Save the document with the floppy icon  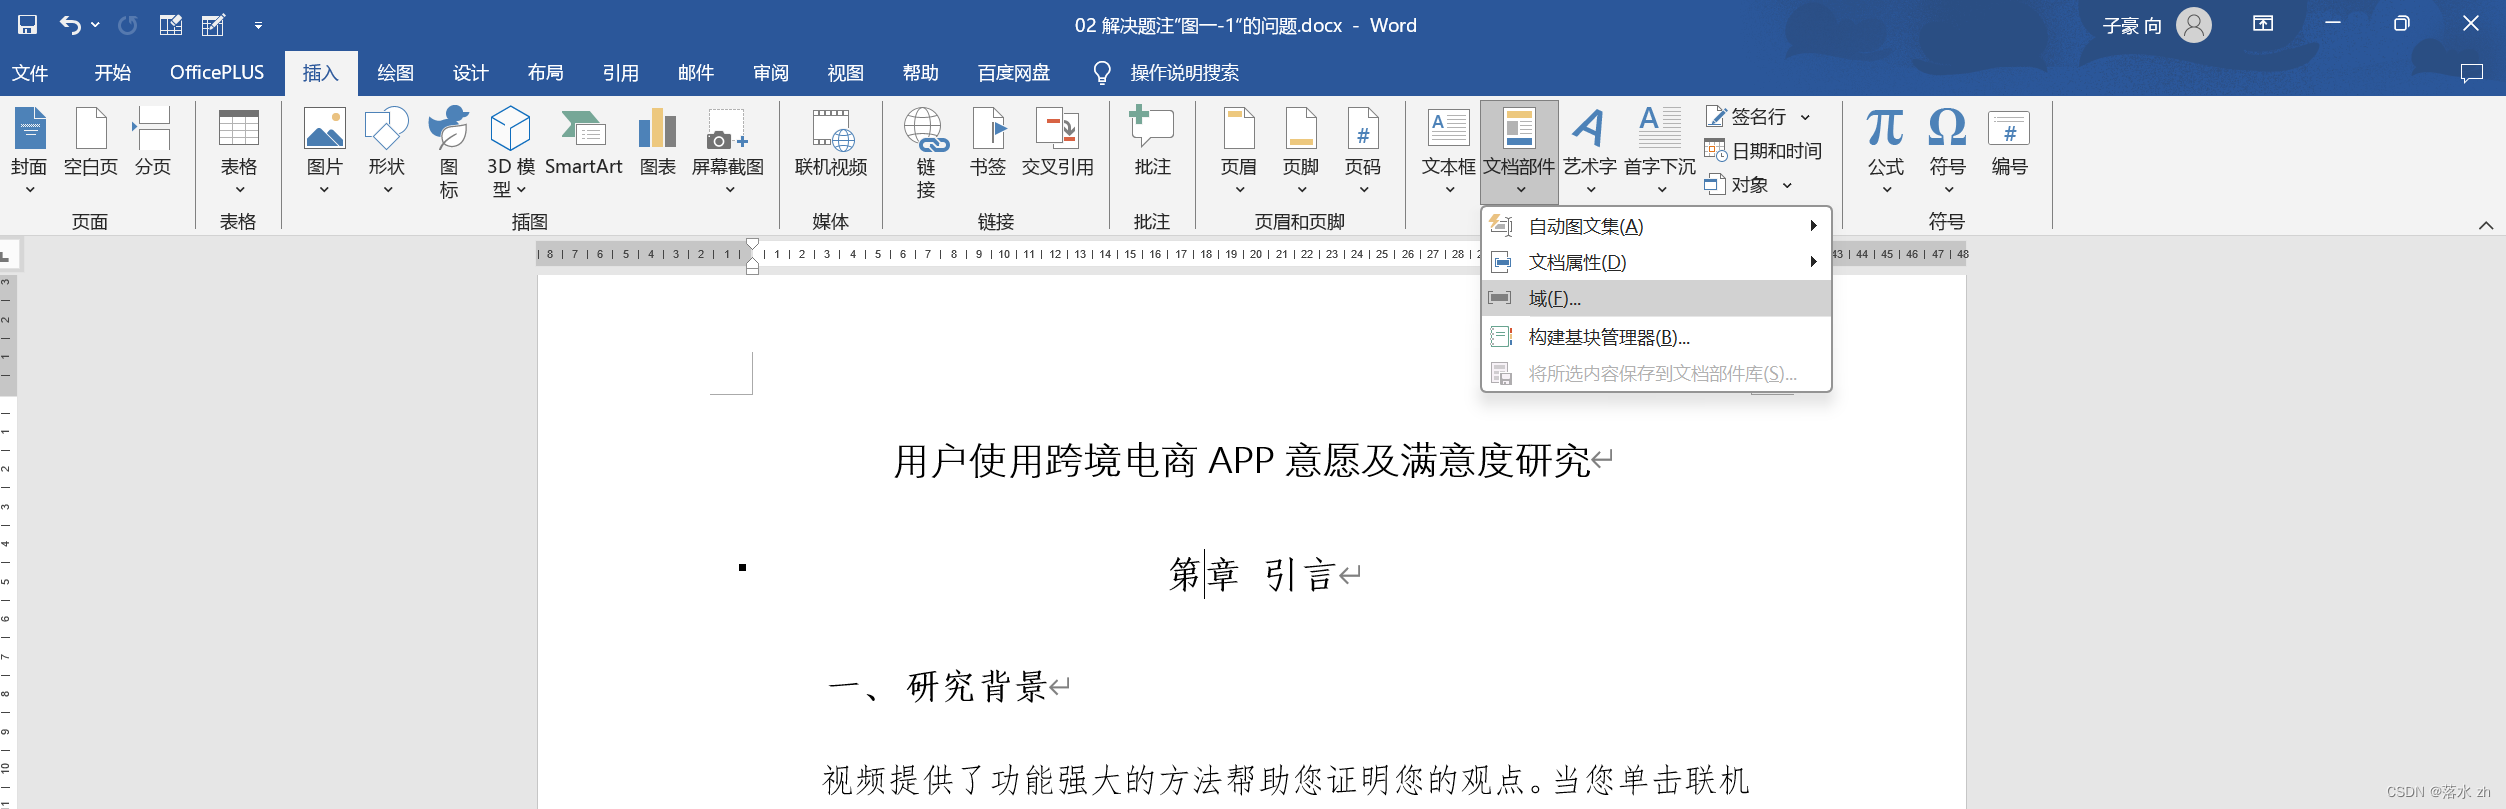(27, 25)
